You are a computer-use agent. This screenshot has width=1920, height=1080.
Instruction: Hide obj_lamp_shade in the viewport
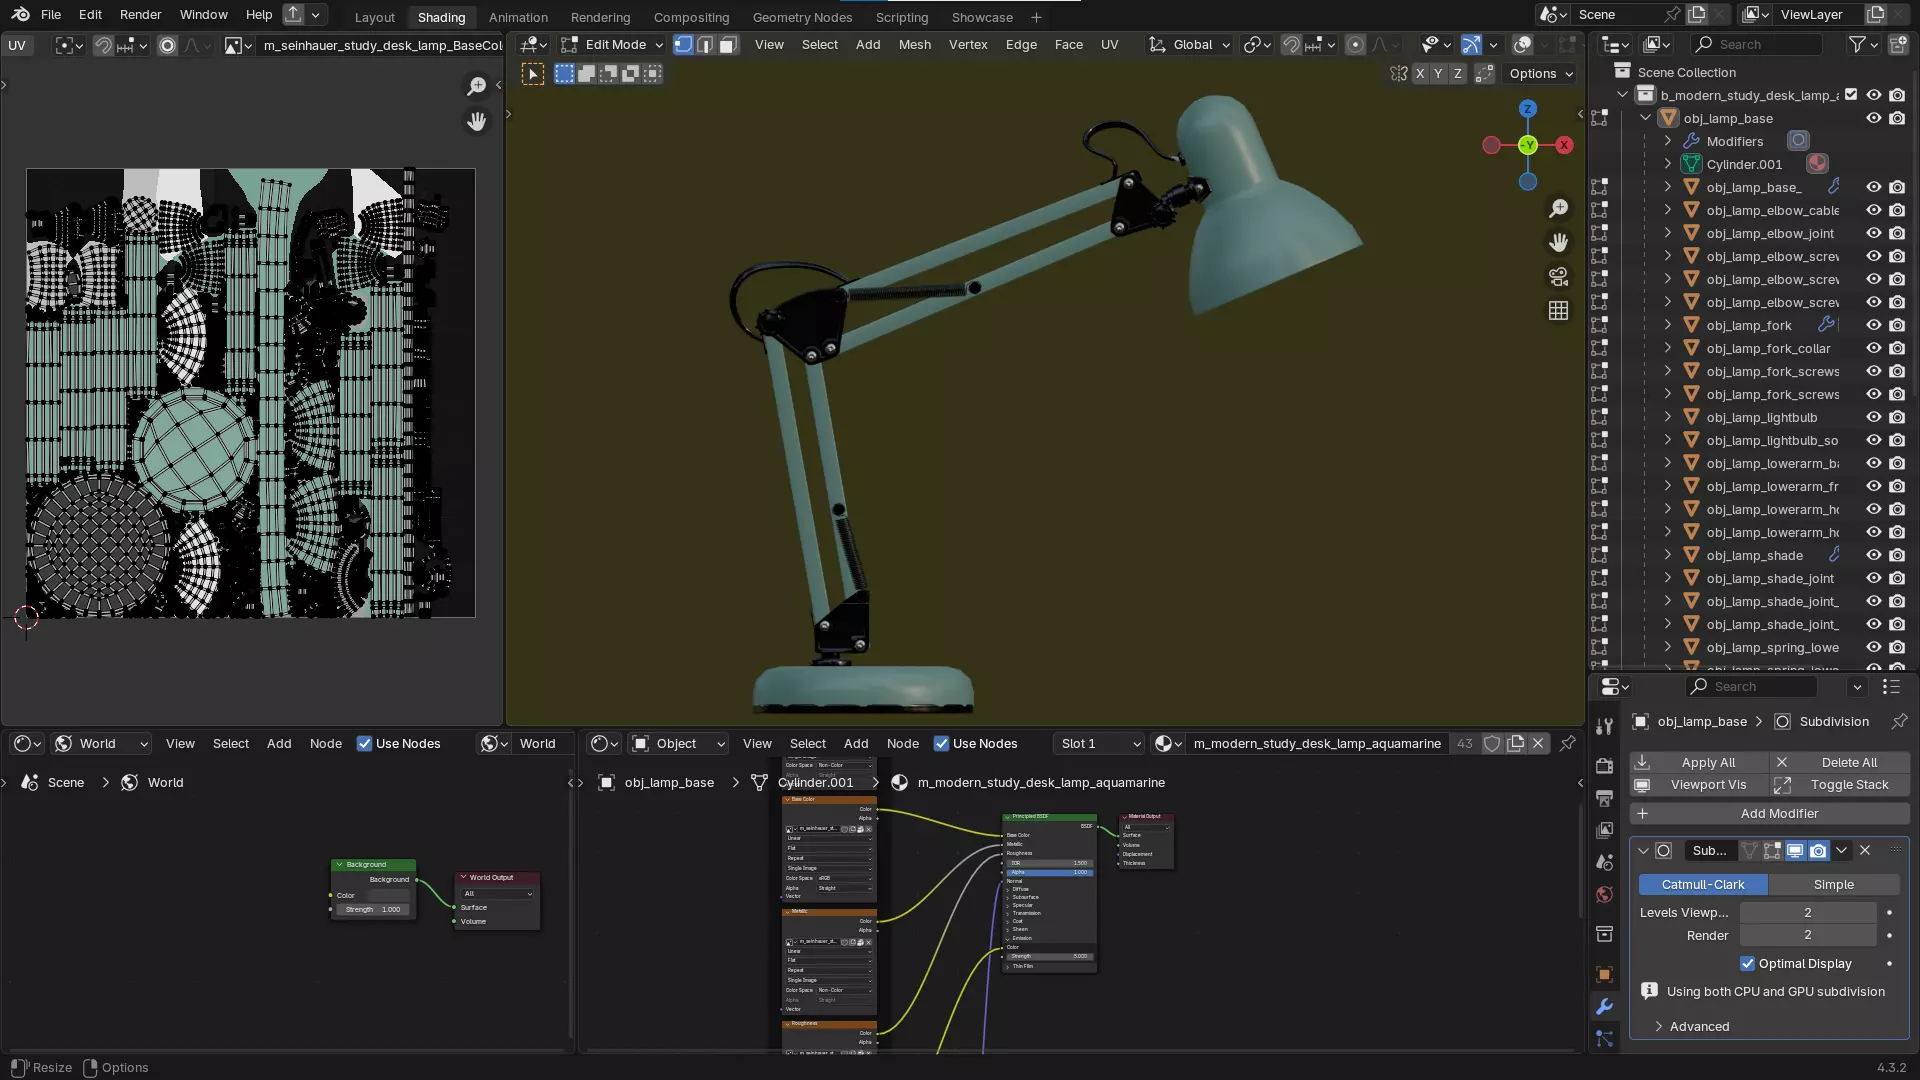coord(1874,556)
